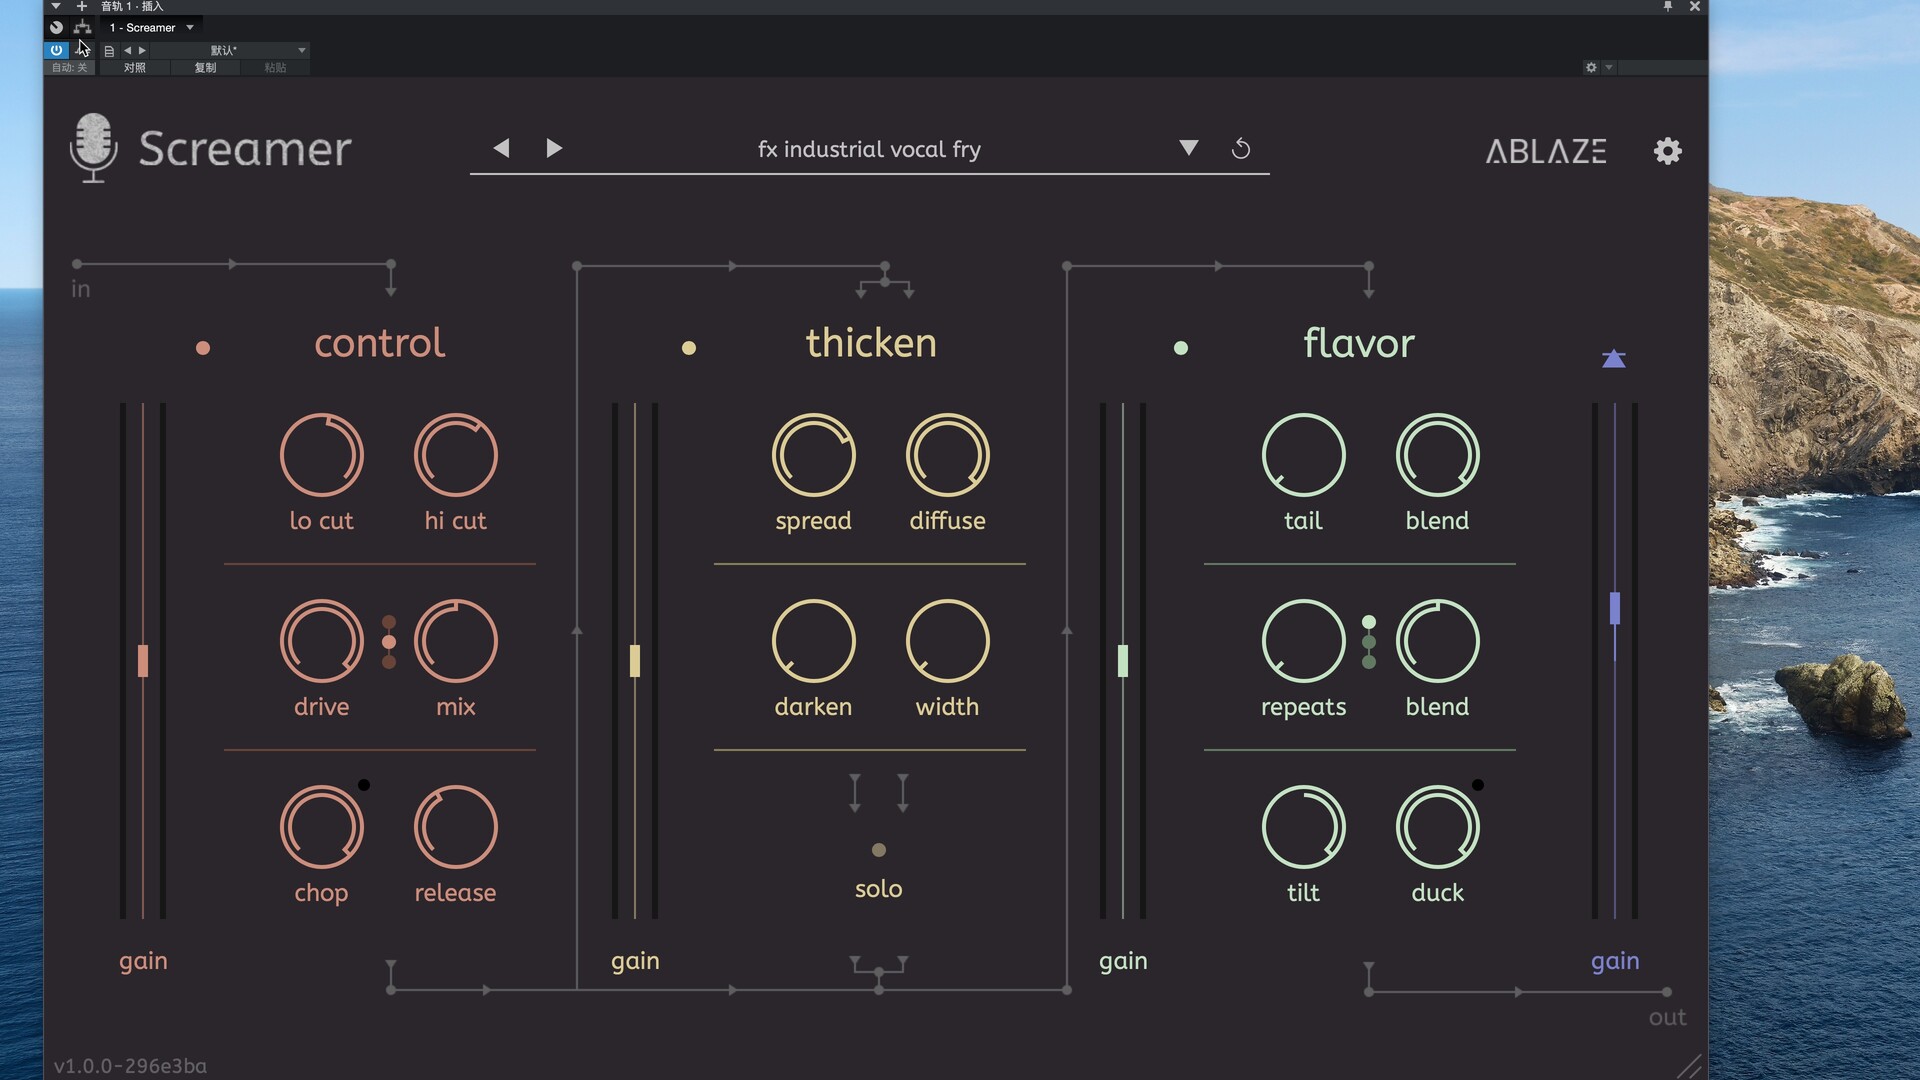
Task: Open the 默认 preset dropdown
Action: point(230,50)
